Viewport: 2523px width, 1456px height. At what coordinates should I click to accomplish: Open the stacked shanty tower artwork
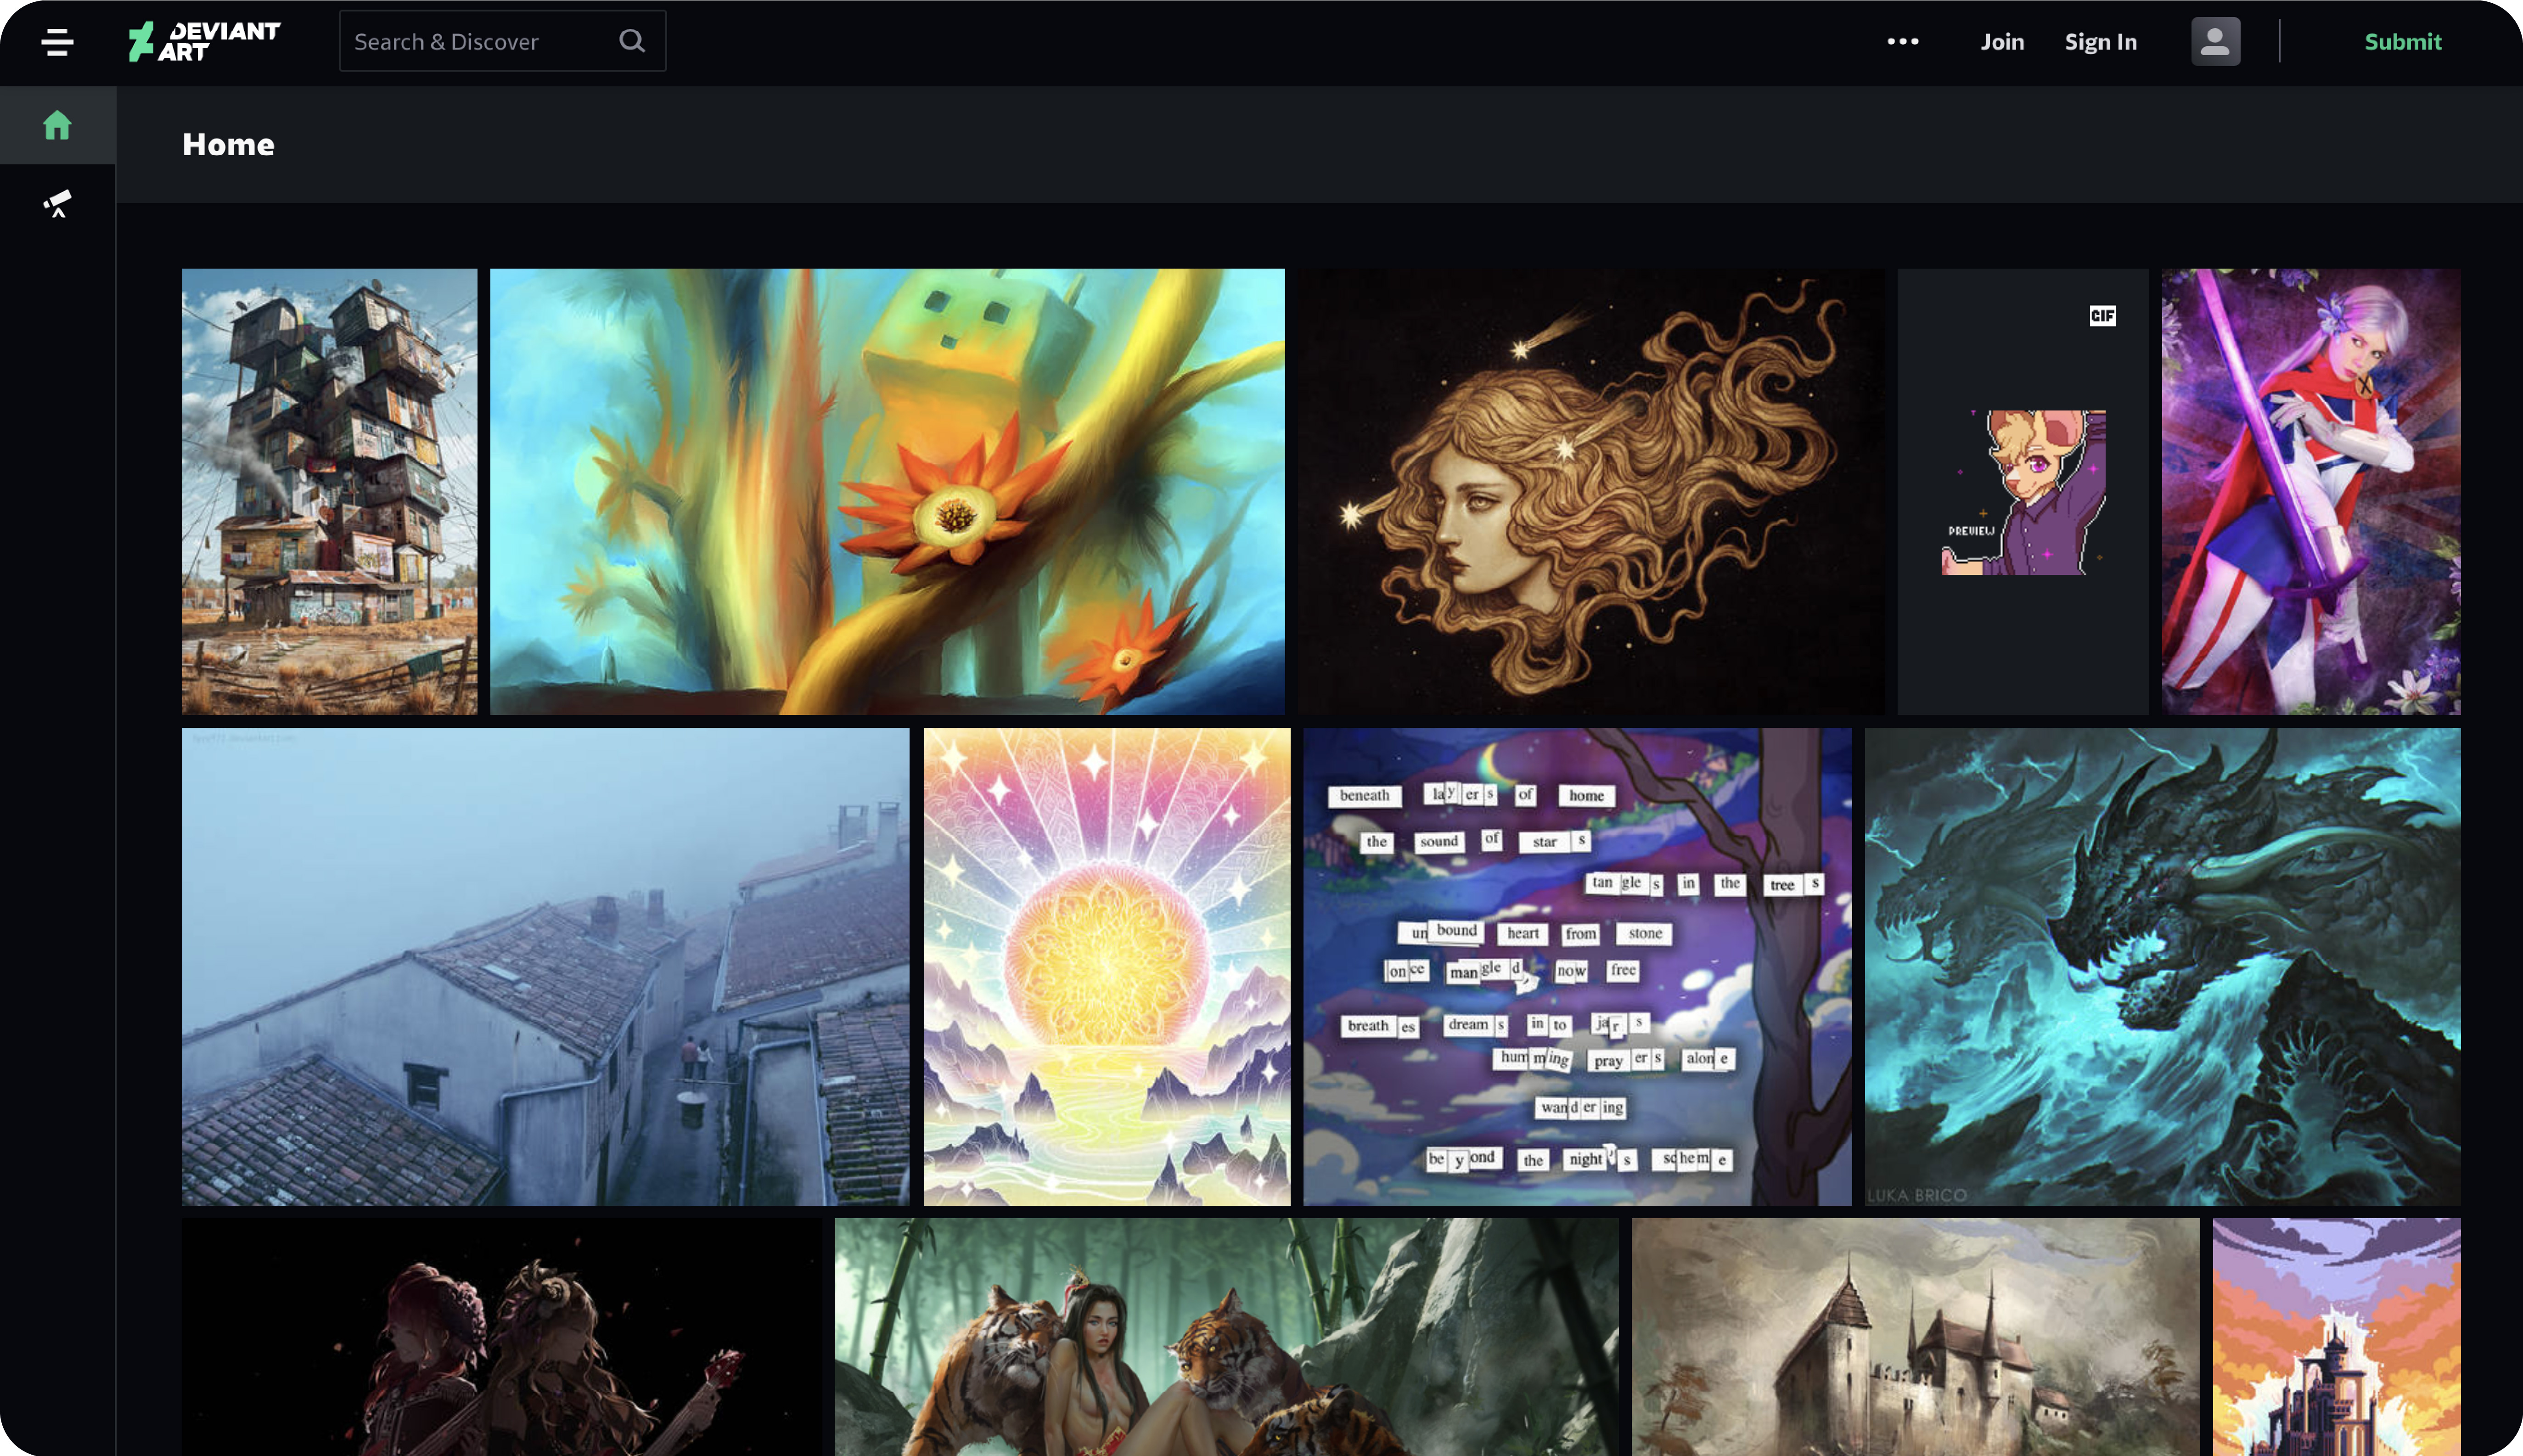coord(330,491)
